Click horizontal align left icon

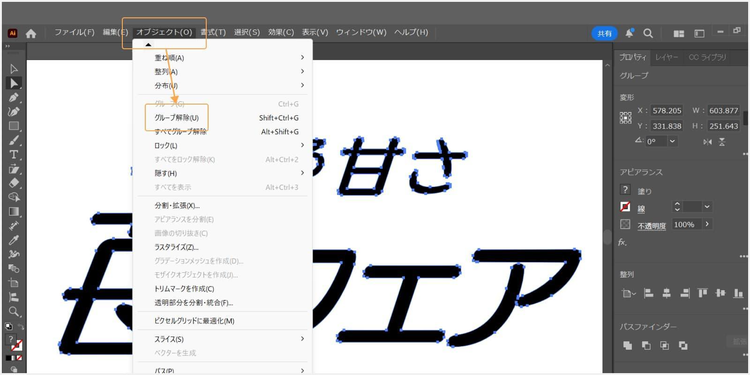pos(649,293)
